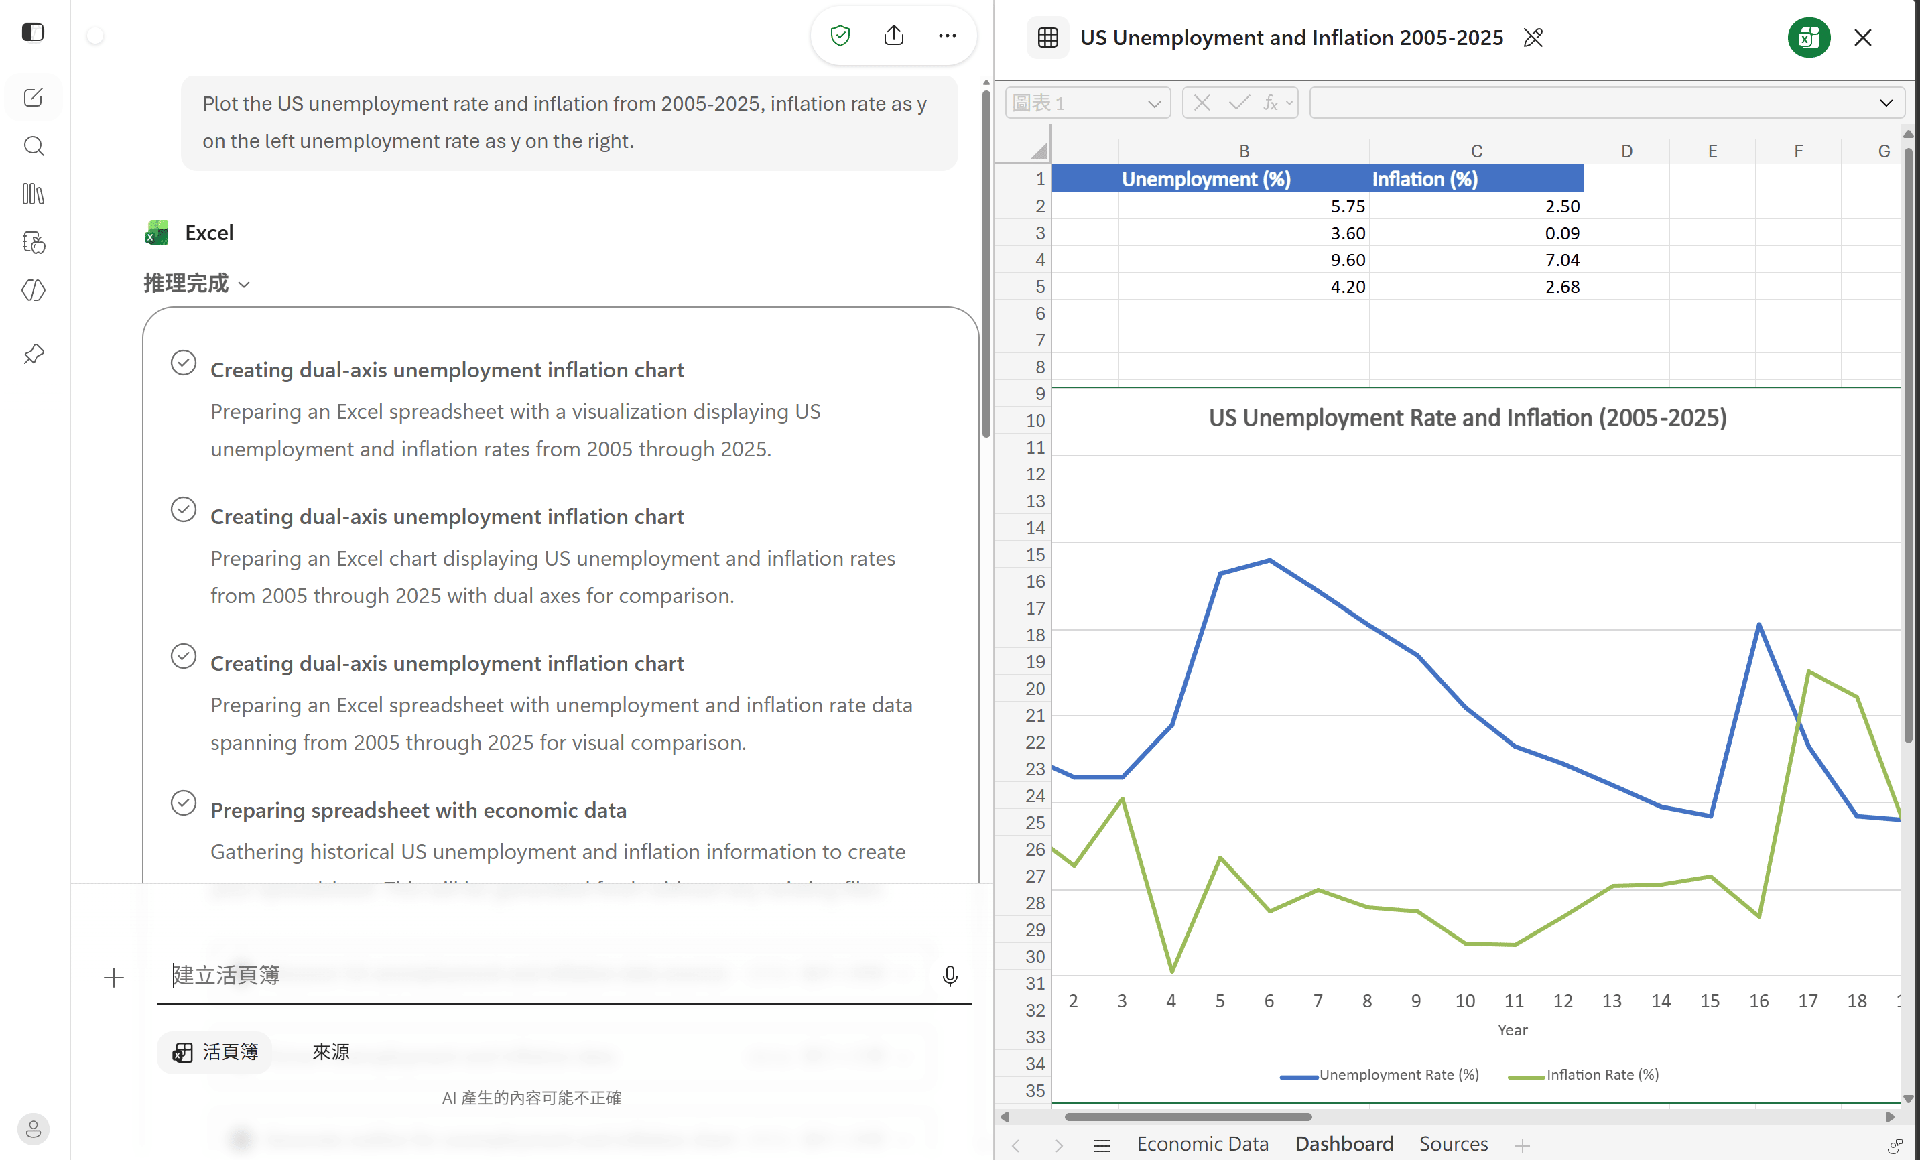Expand the 推理完成 reasoning section

[x=197, y=284]
